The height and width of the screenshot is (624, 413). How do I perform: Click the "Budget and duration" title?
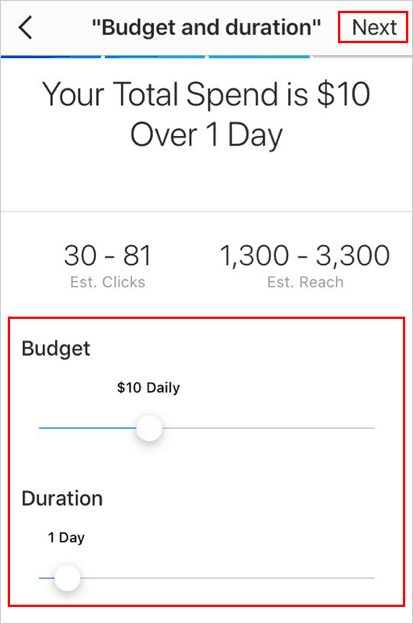(206, 27)
